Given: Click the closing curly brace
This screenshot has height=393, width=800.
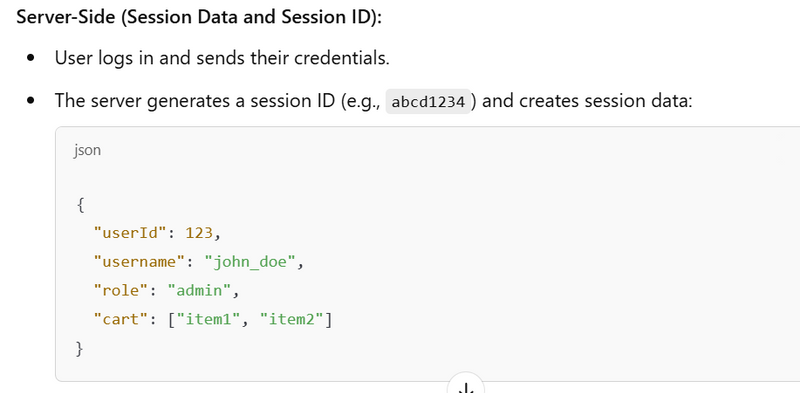Looking at the screenshot, I should pos(80,349).
